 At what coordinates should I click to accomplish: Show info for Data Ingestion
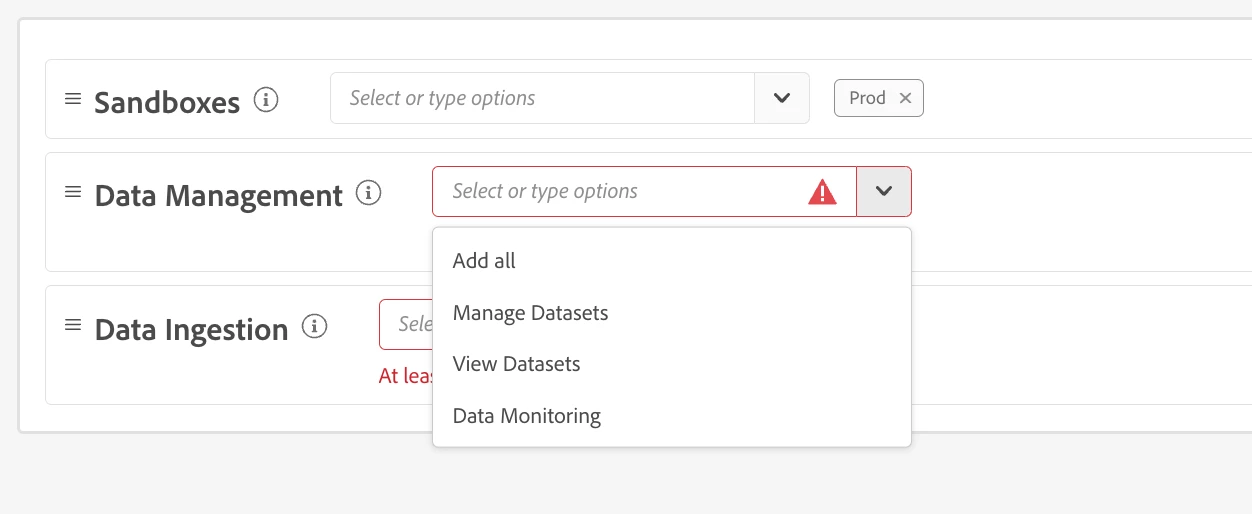tap(315, 326)
